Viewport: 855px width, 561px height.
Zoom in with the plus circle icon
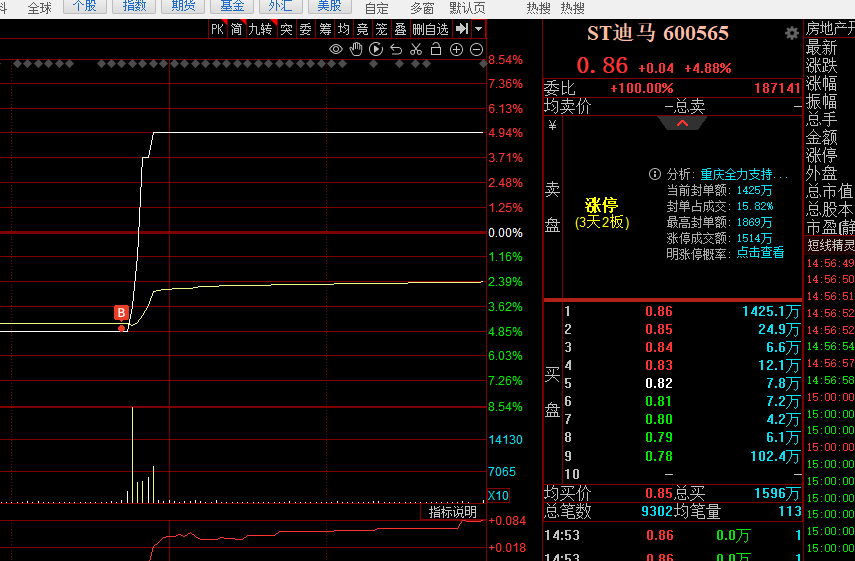coord(456,50)
